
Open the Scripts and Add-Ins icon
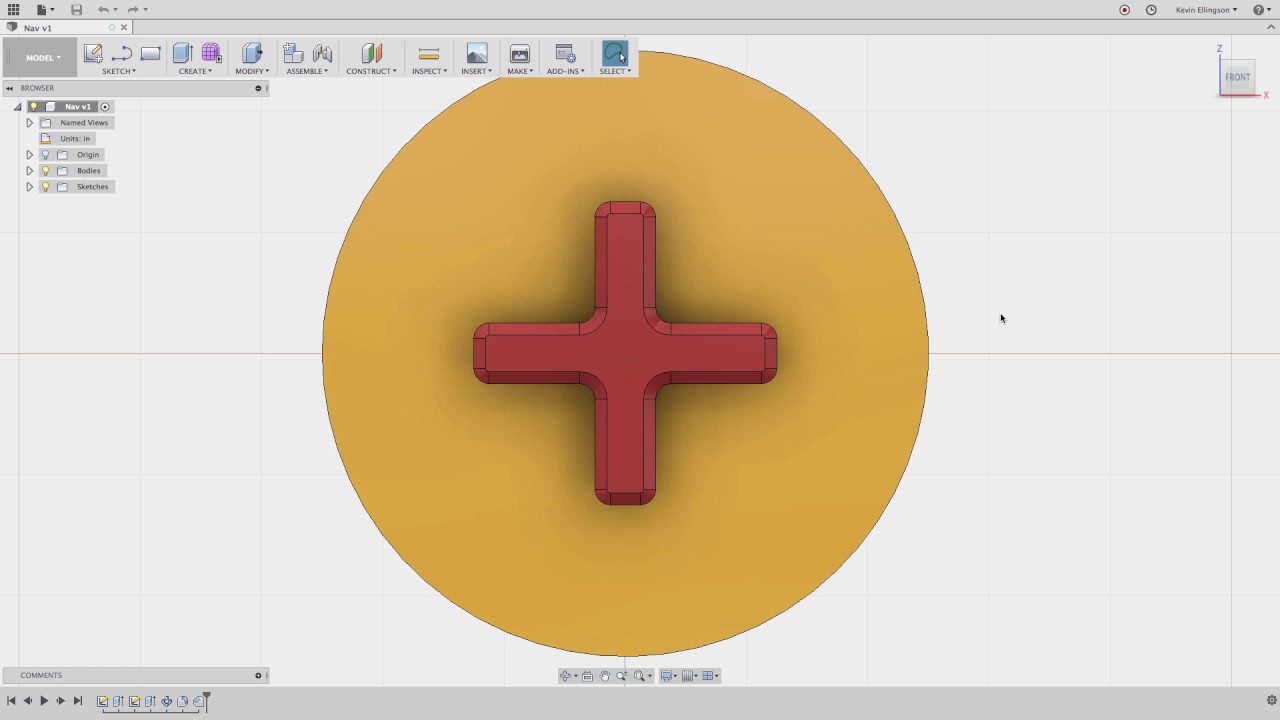coord(565,54)
